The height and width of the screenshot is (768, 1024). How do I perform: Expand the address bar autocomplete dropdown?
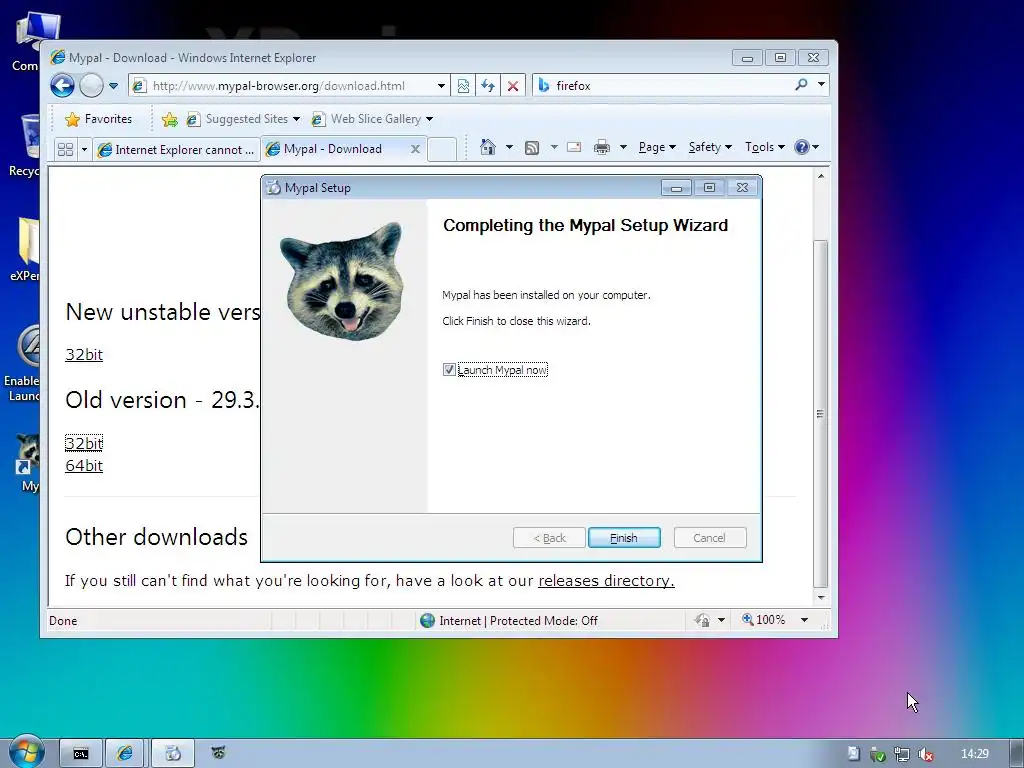pos(441,86)
